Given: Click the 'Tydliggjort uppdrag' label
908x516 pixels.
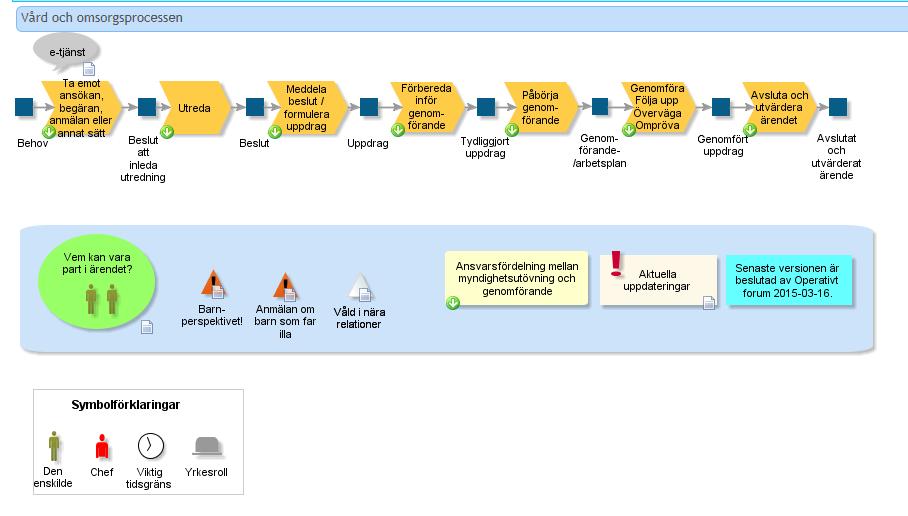Looking at the screenshot, I should pyautogui.click(x=485, y=147).
